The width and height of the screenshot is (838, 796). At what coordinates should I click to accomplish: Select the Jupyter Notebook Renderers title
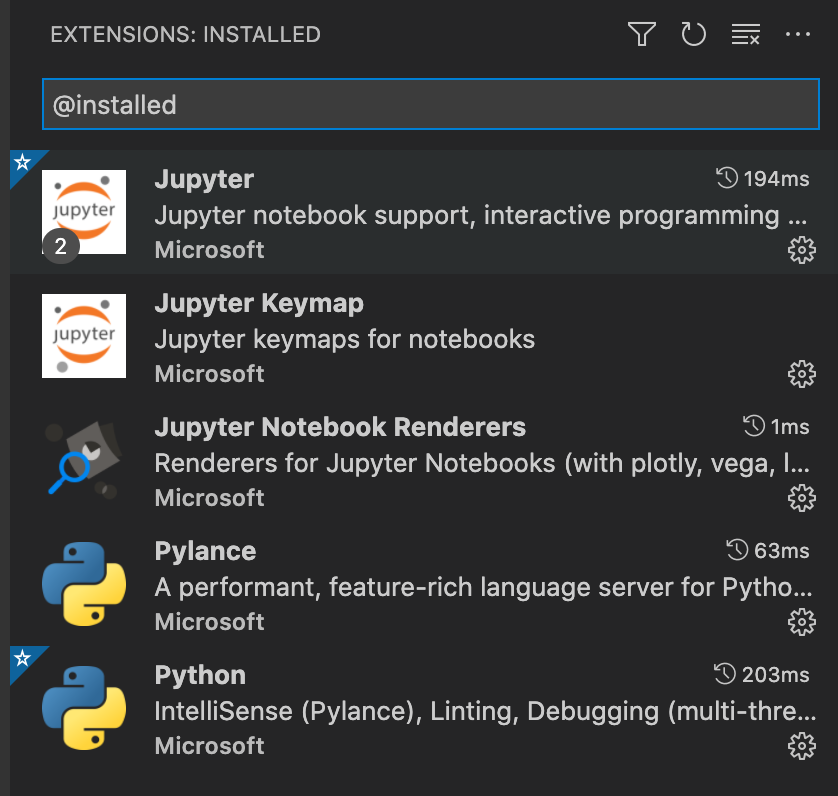[x=340, y=427]
